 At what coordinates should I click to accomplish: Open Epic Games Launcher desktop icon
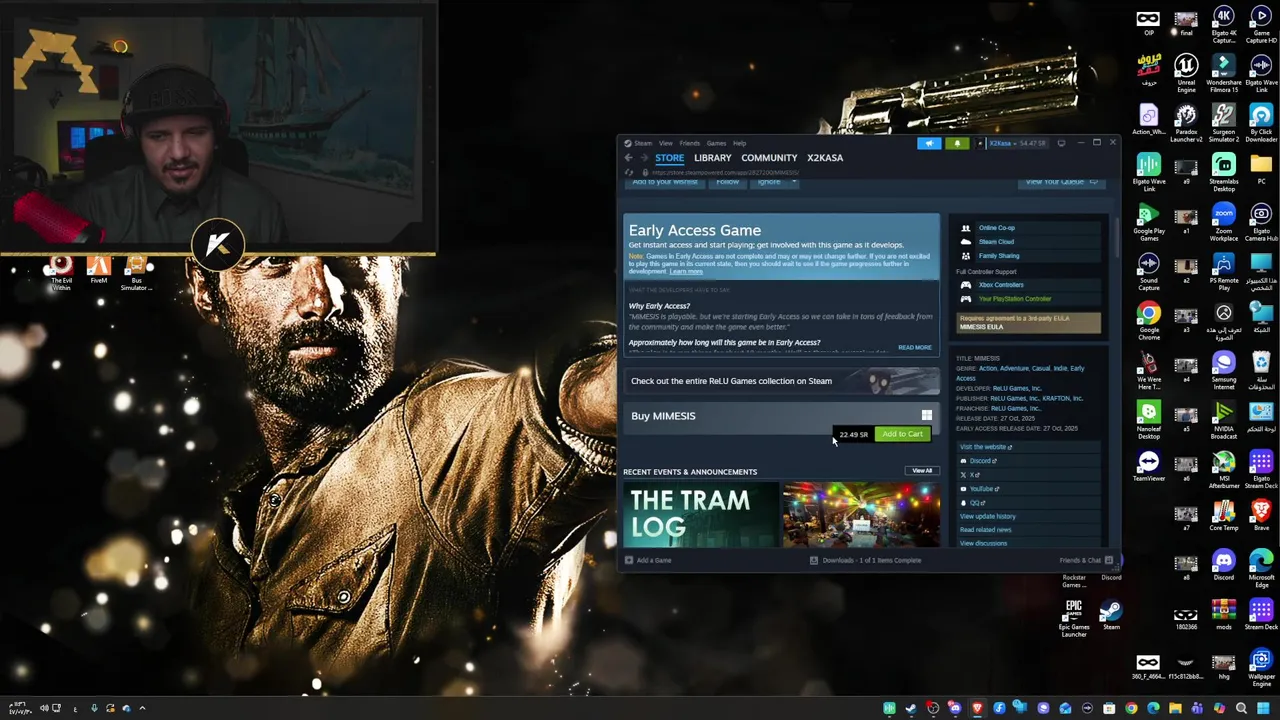click(x=1074, y=618)
